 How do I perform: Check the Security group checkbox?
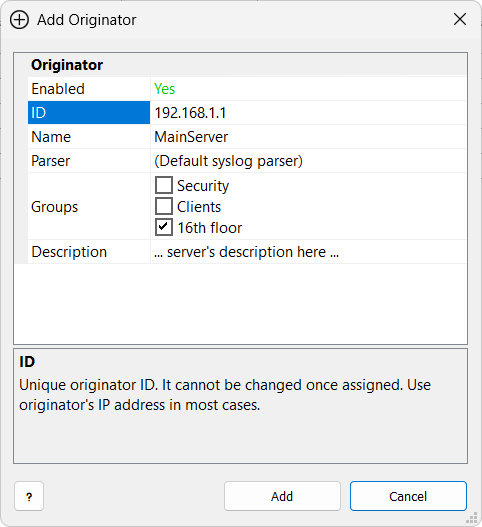point(164,185)
